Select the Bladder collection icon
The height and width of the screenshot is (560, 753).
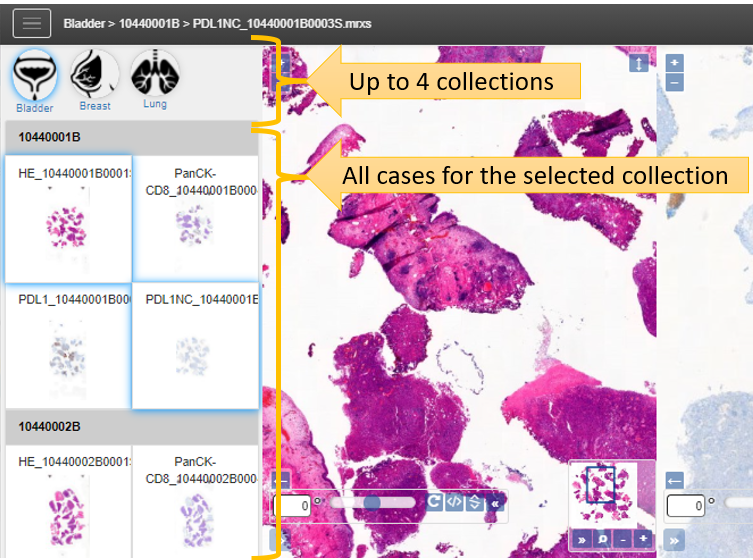click(x=35, y=76)
